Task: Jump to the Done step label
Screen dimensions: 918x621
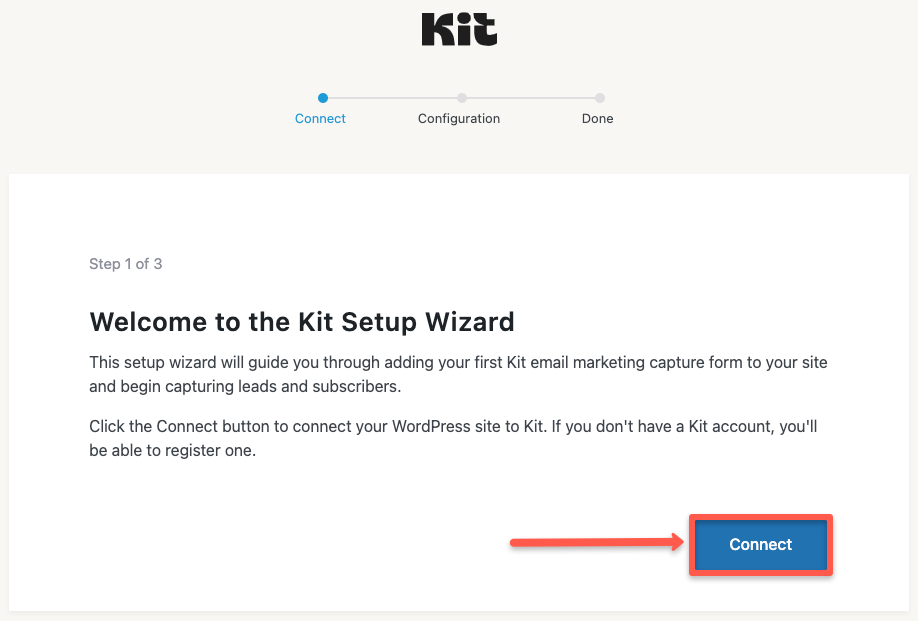Action: [x=598, y=119]
